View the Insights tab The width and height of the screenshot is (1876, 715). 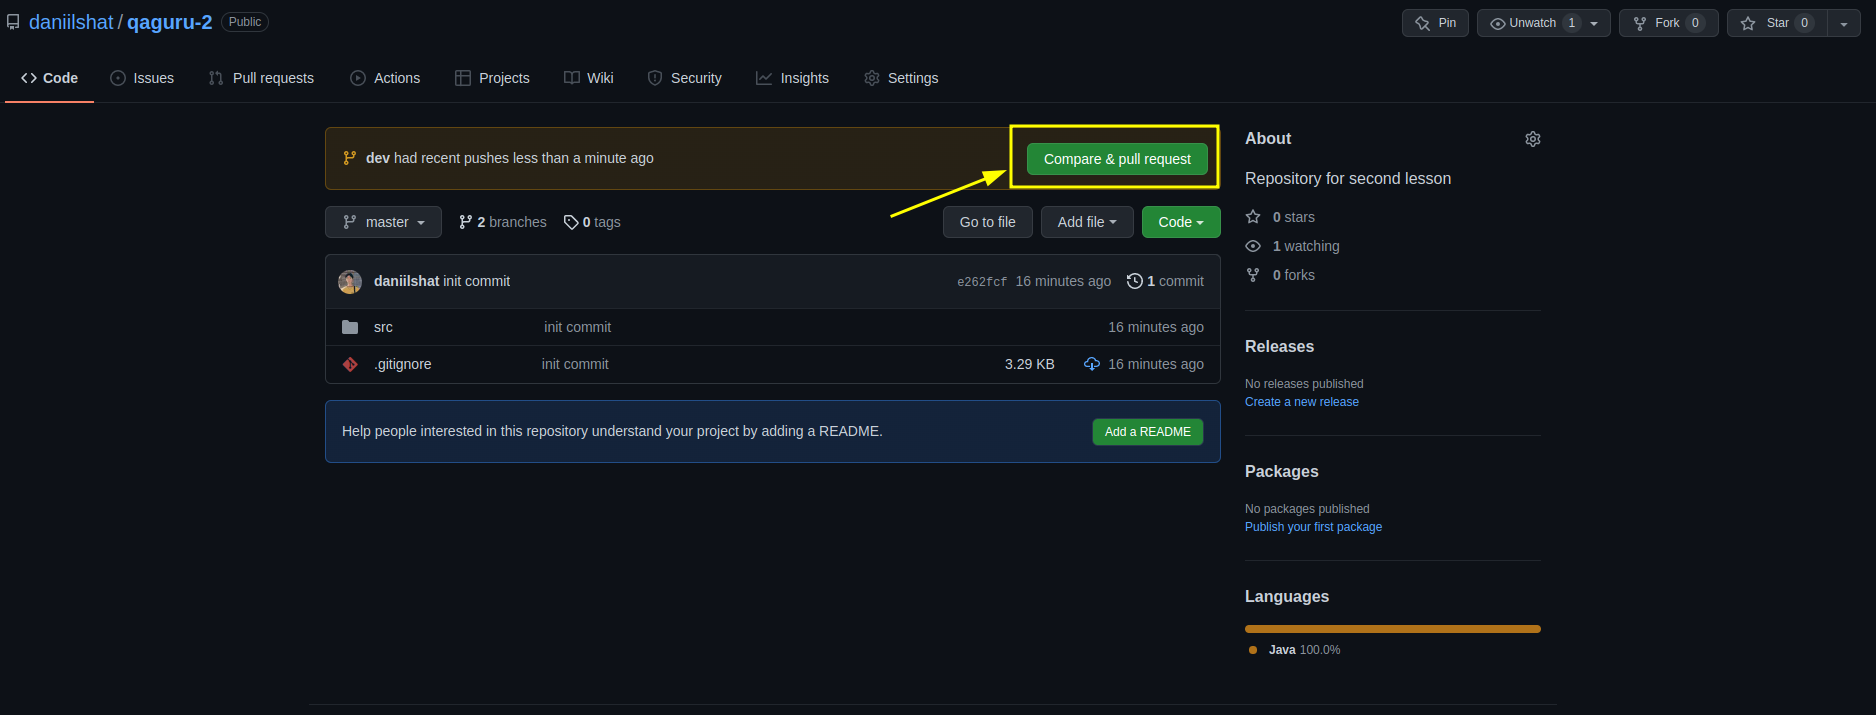click(x=793, y=78)
